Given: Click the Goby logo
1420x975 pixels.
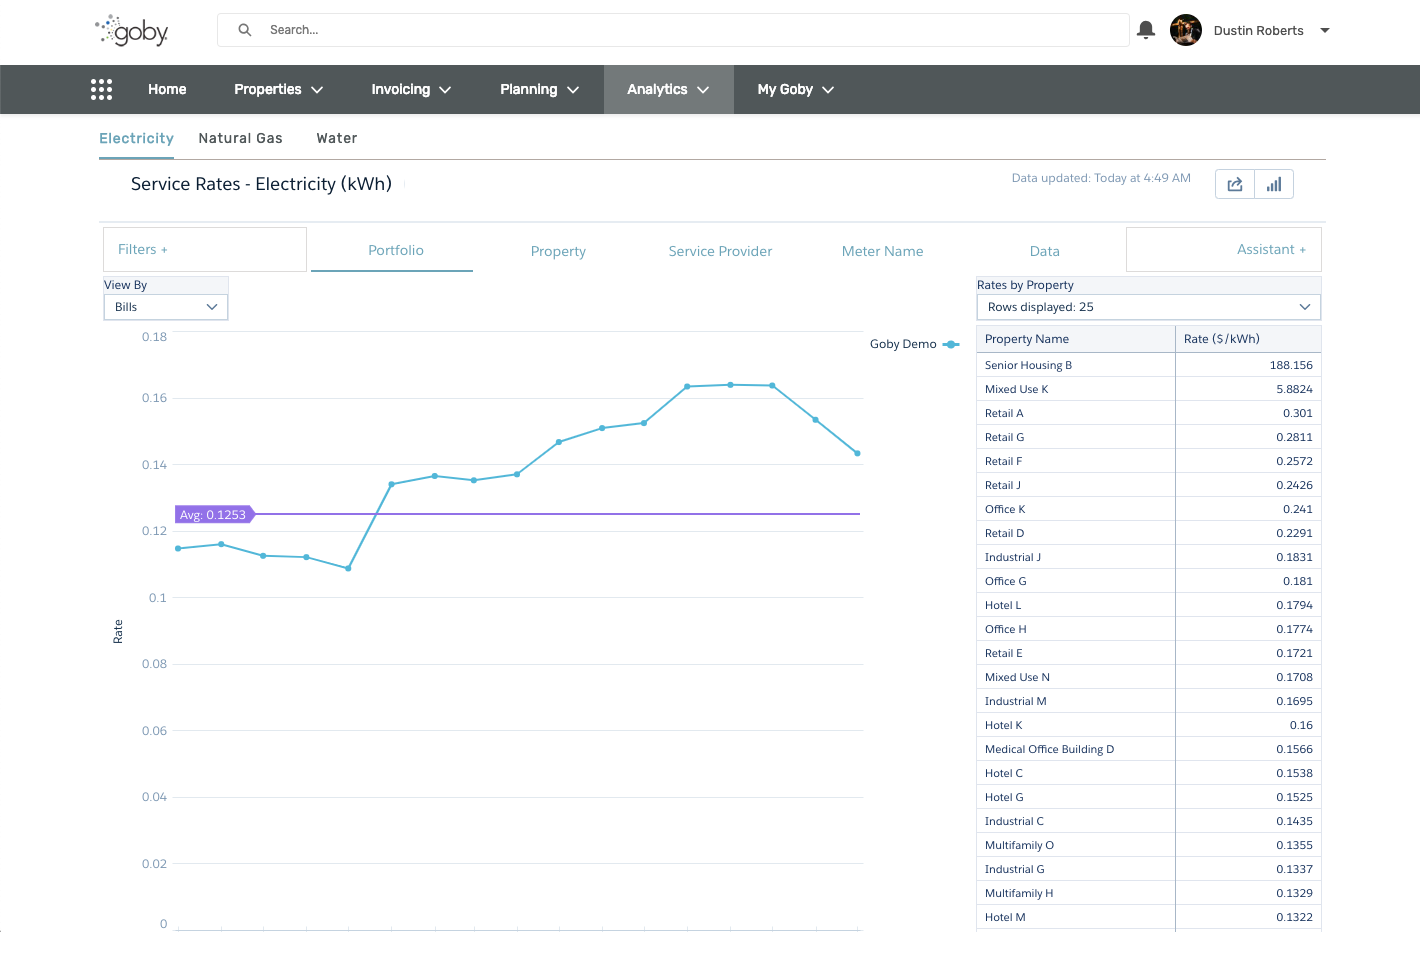Looking at the screenshot, I should coord(132,31).
